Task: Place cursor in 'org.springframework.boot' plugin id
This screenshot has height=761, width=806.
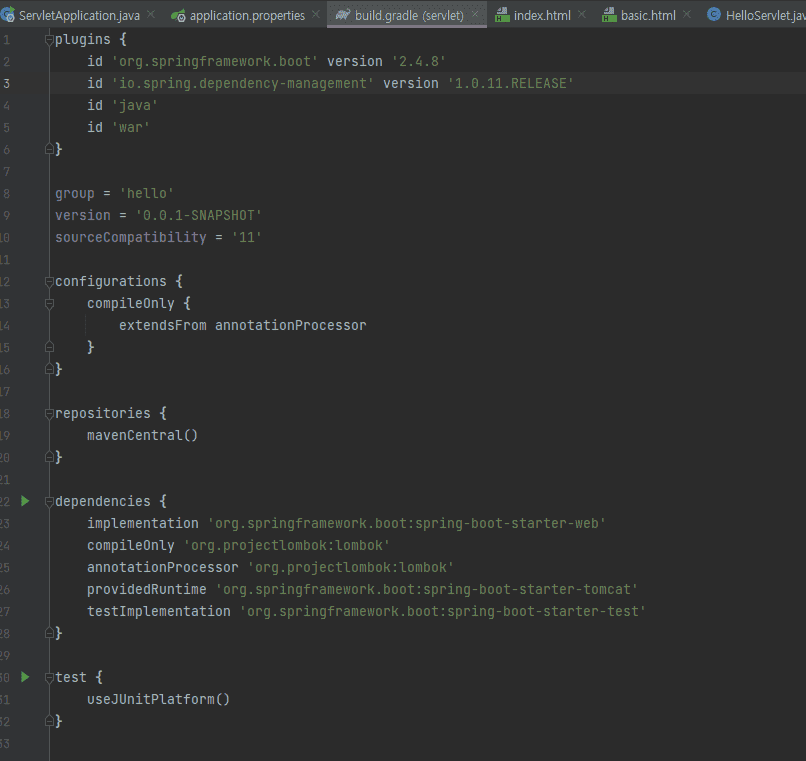Action: (214, 61)
